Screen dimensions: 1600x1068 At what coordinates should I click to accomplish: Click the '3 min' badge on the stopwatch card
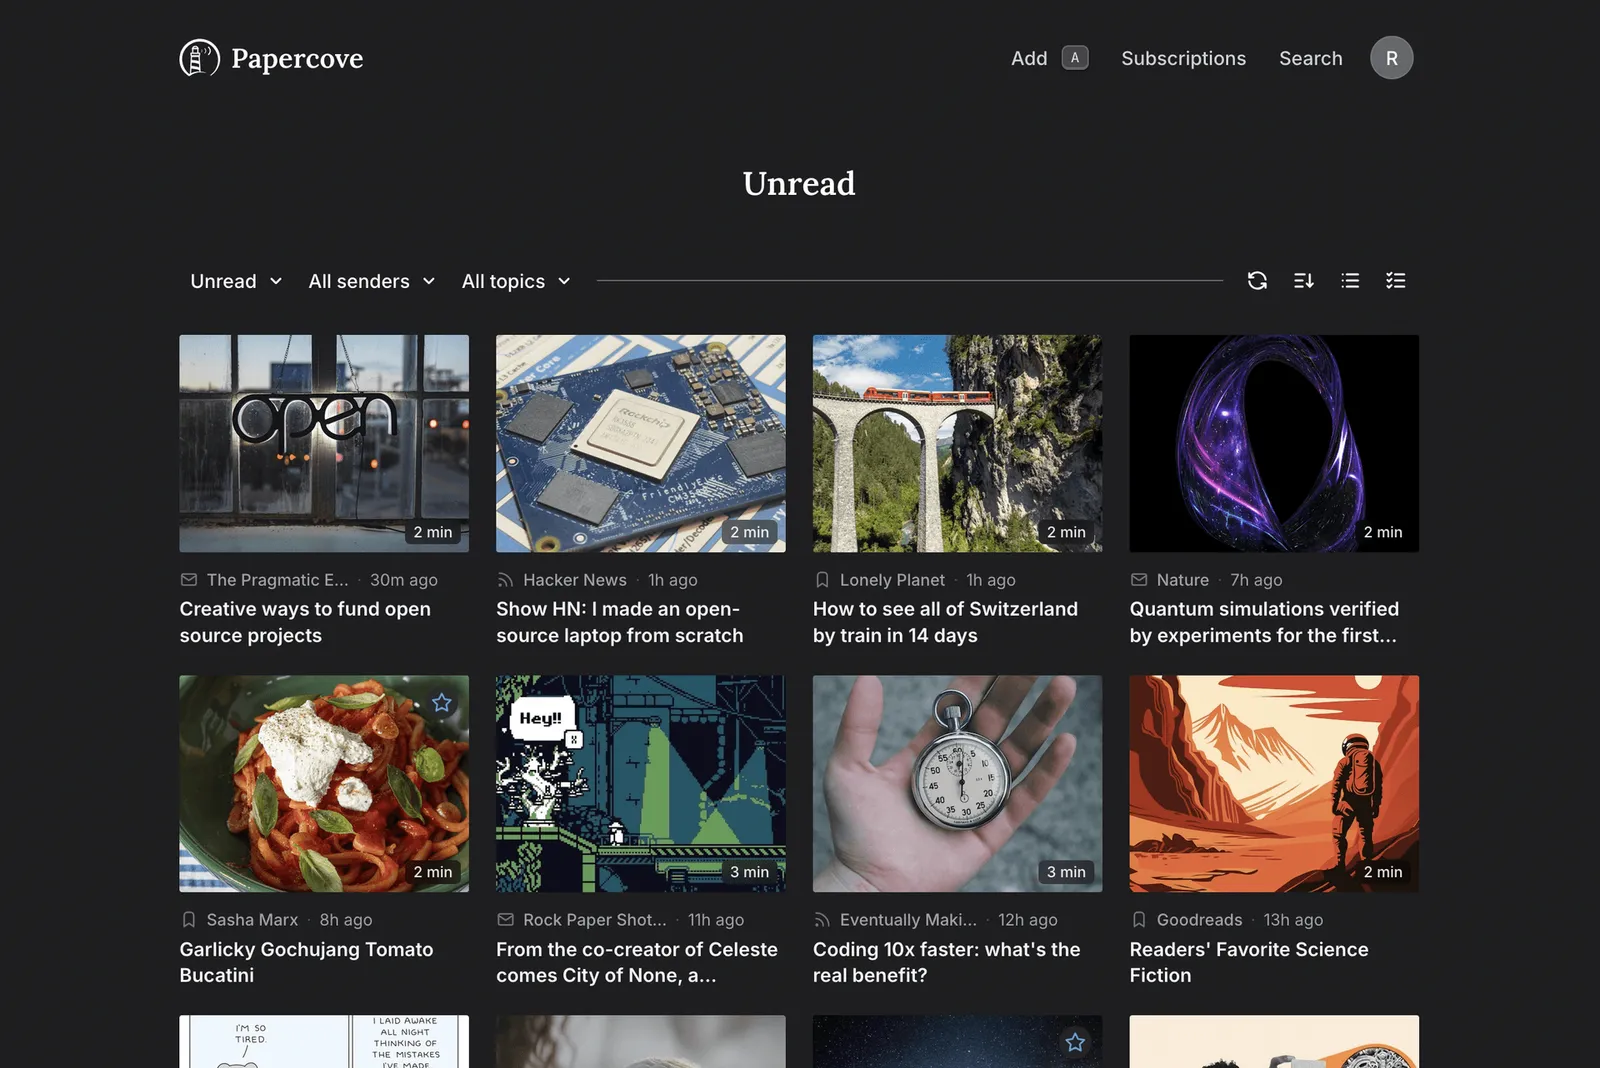click(1066, 872)
